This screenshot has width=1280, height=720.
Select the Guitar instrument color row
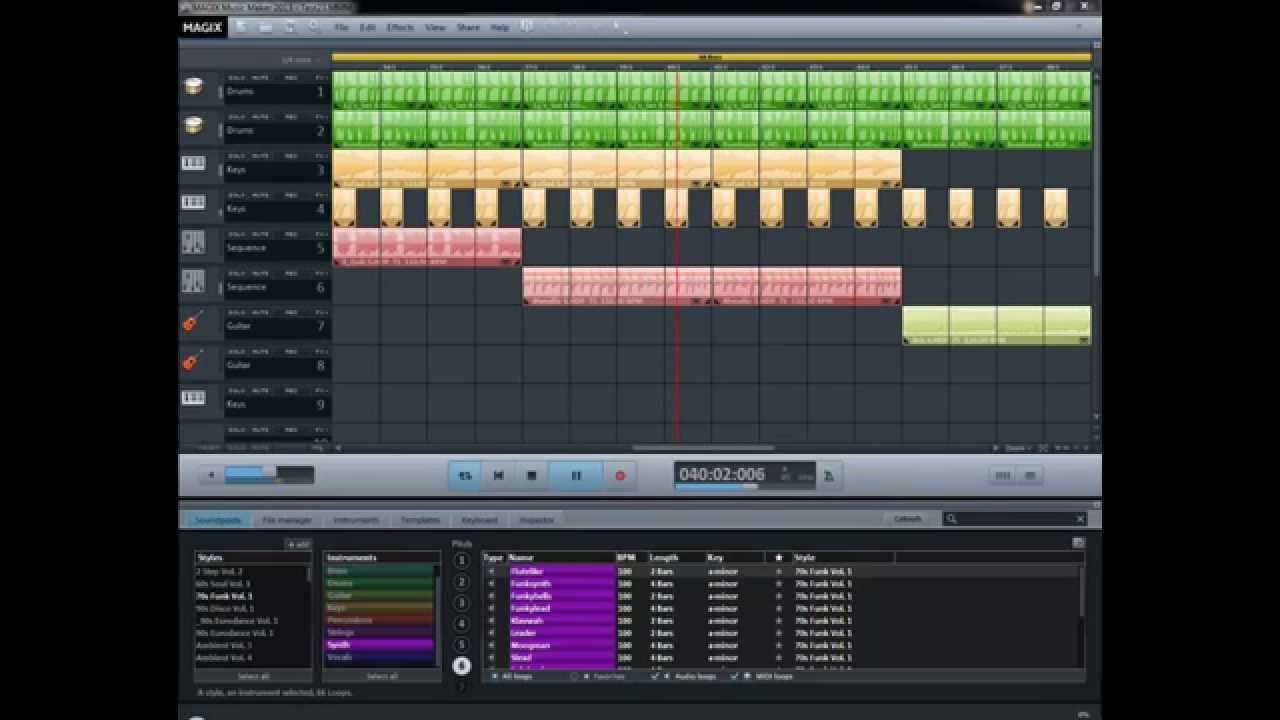[379, 595]
